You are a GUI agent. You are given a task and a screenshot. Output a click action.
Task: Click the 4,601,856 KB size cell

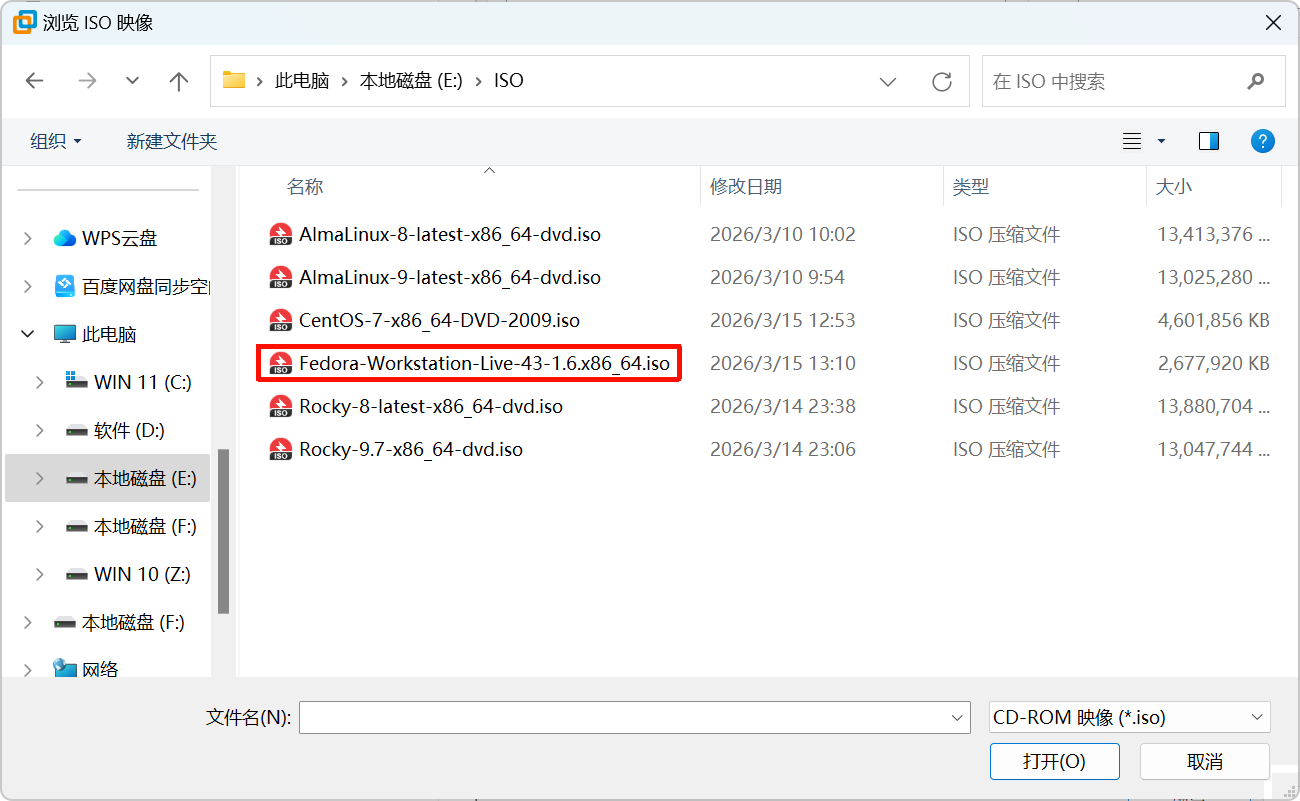coord(1214,320)
